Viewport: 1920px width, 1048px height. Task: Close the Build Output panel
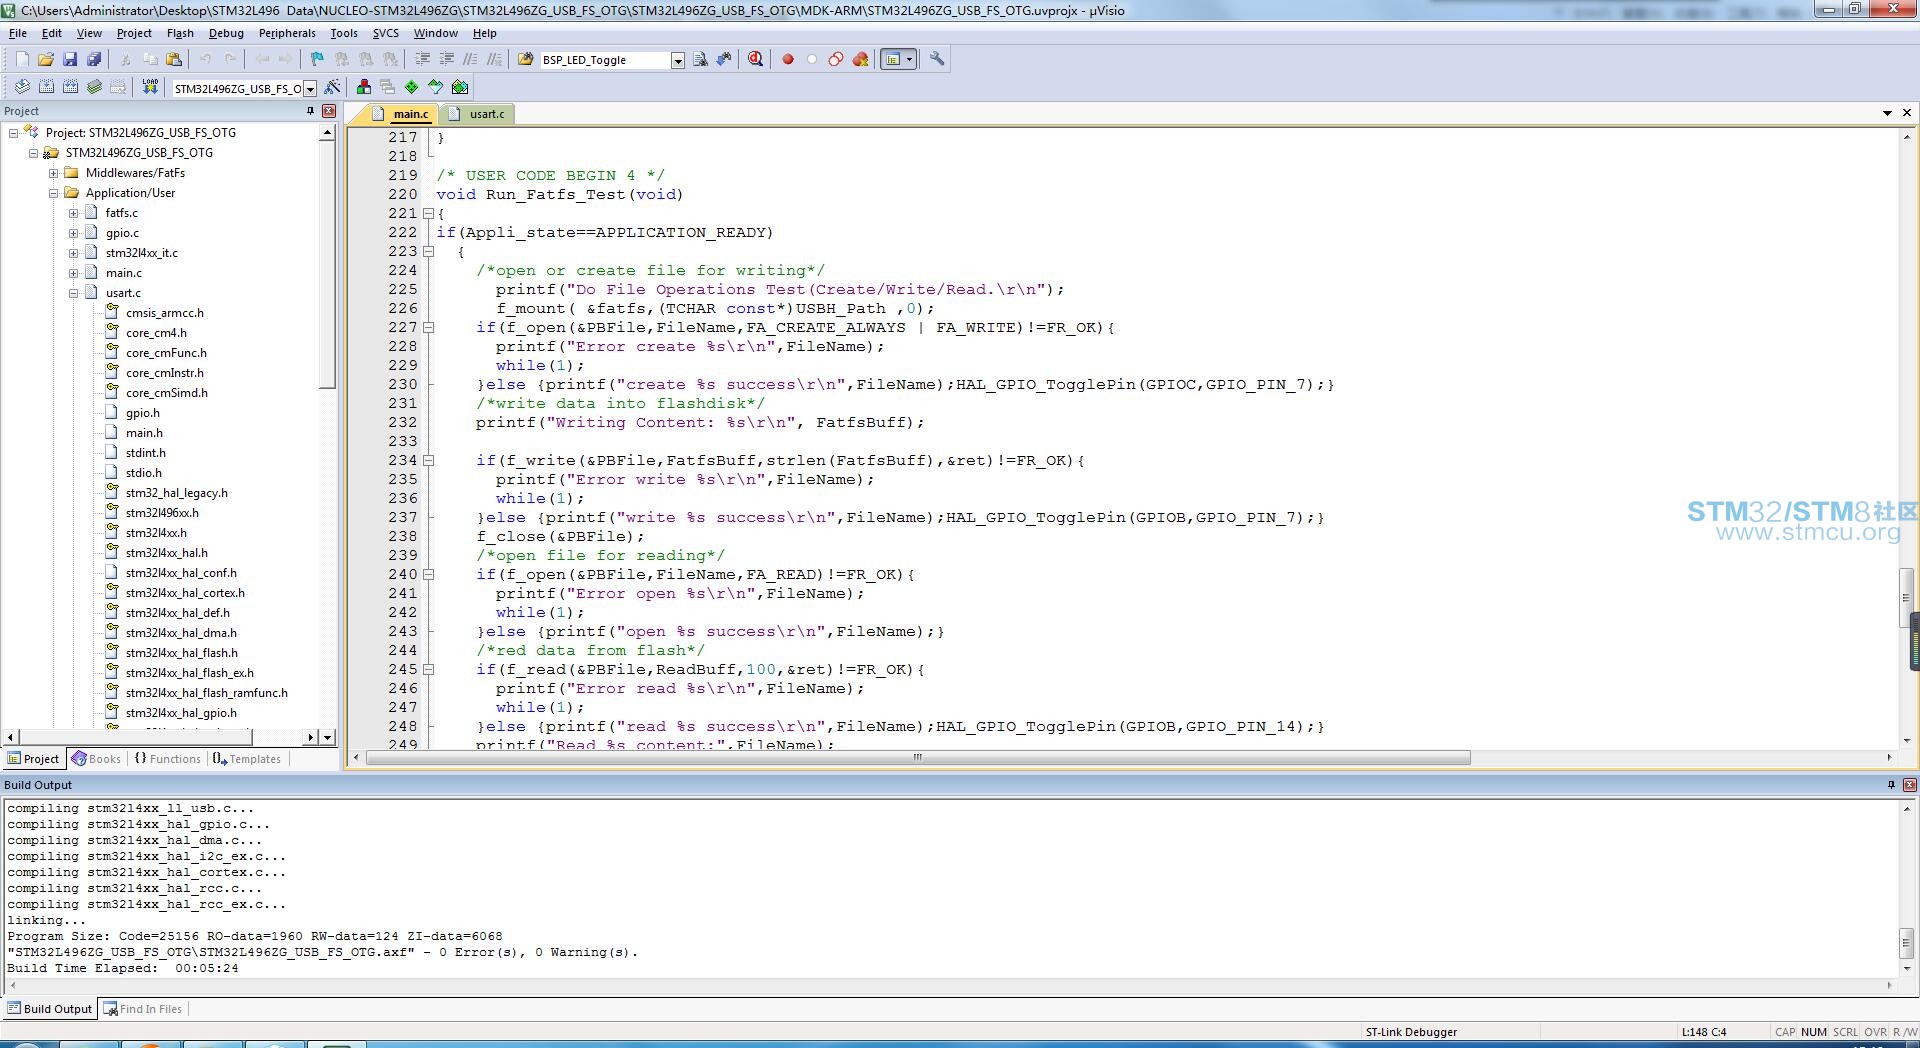pos(1909,785)
